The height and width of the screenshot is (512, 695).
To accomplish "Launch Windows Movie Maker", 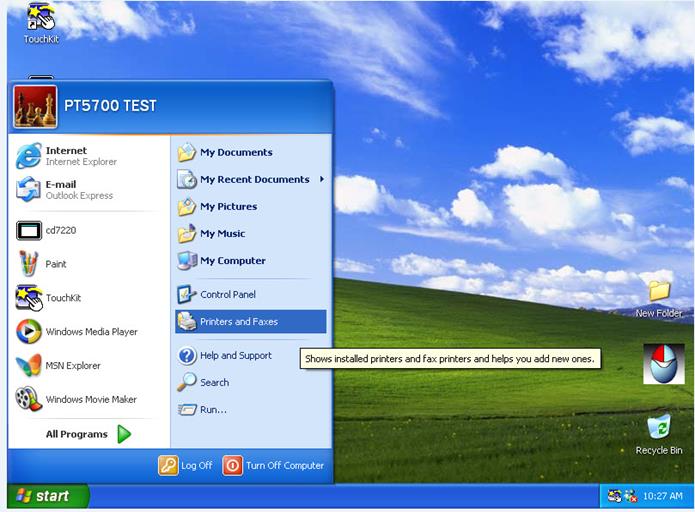I will (29, 399).
